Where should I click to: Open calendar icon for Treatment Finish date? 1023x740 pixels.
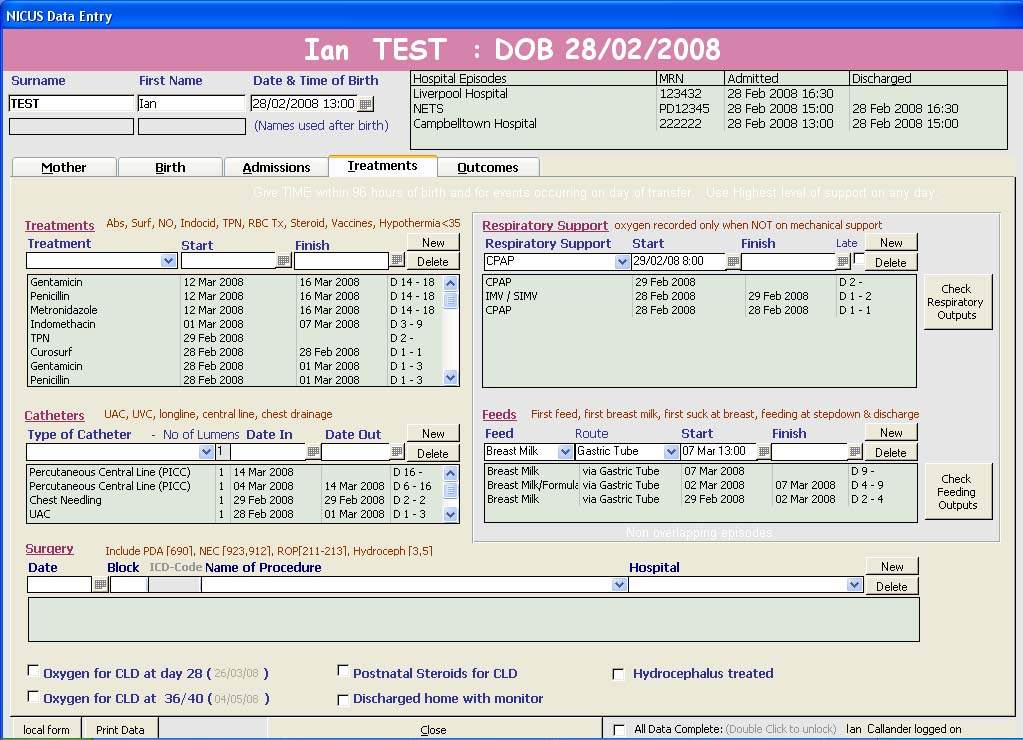(397, 261)
